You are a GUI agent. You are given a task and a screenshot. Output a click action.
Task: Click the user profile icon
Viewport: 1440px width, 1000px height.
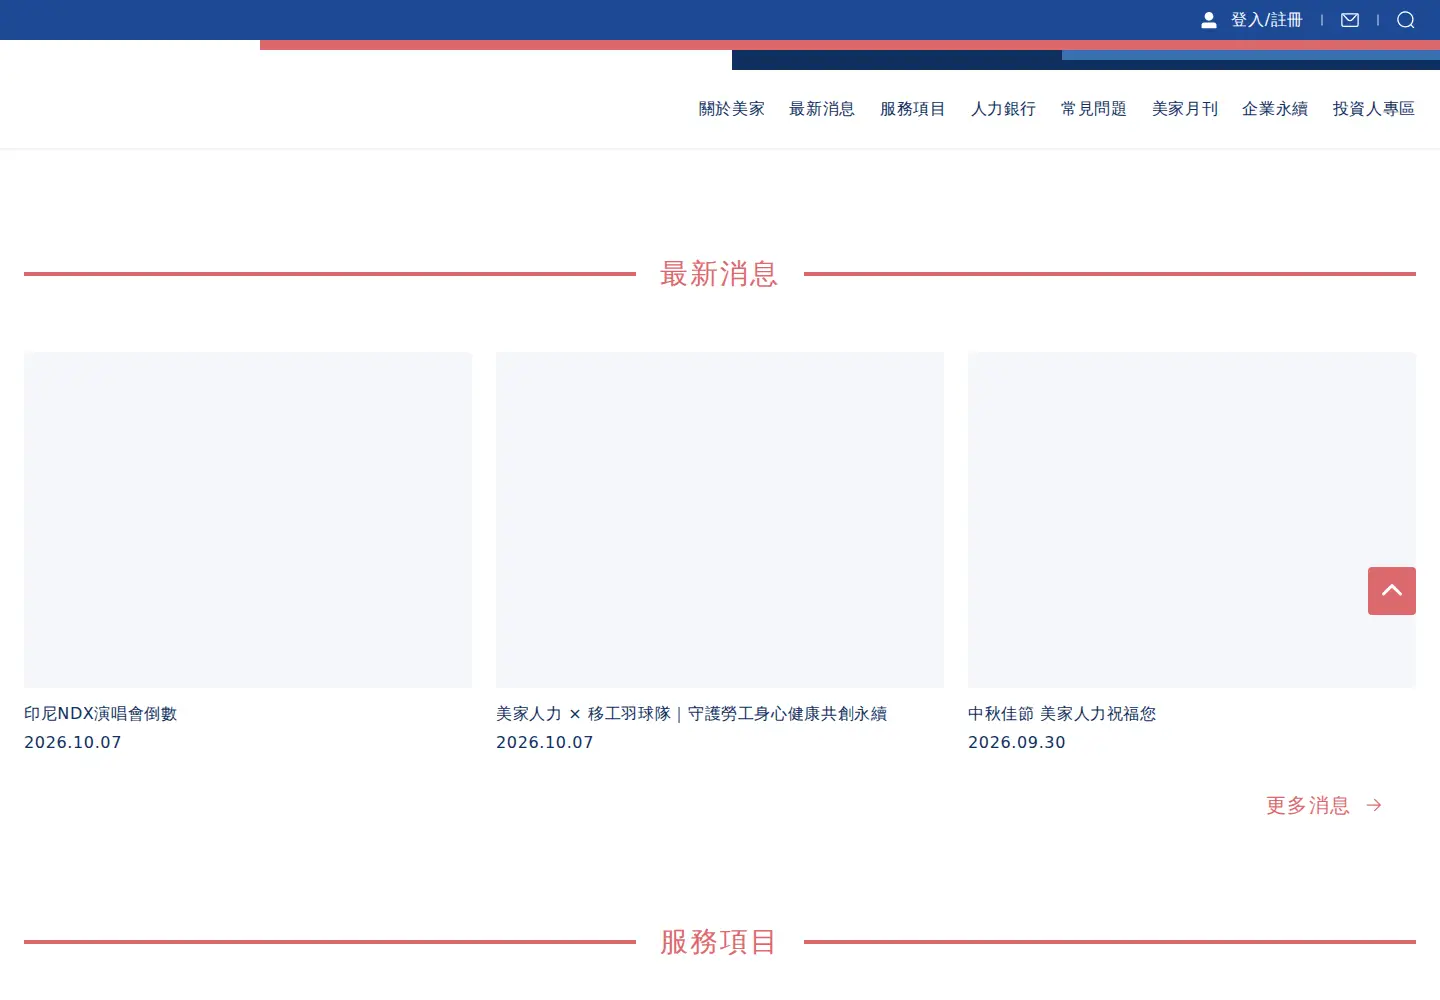pos(1208,20)
